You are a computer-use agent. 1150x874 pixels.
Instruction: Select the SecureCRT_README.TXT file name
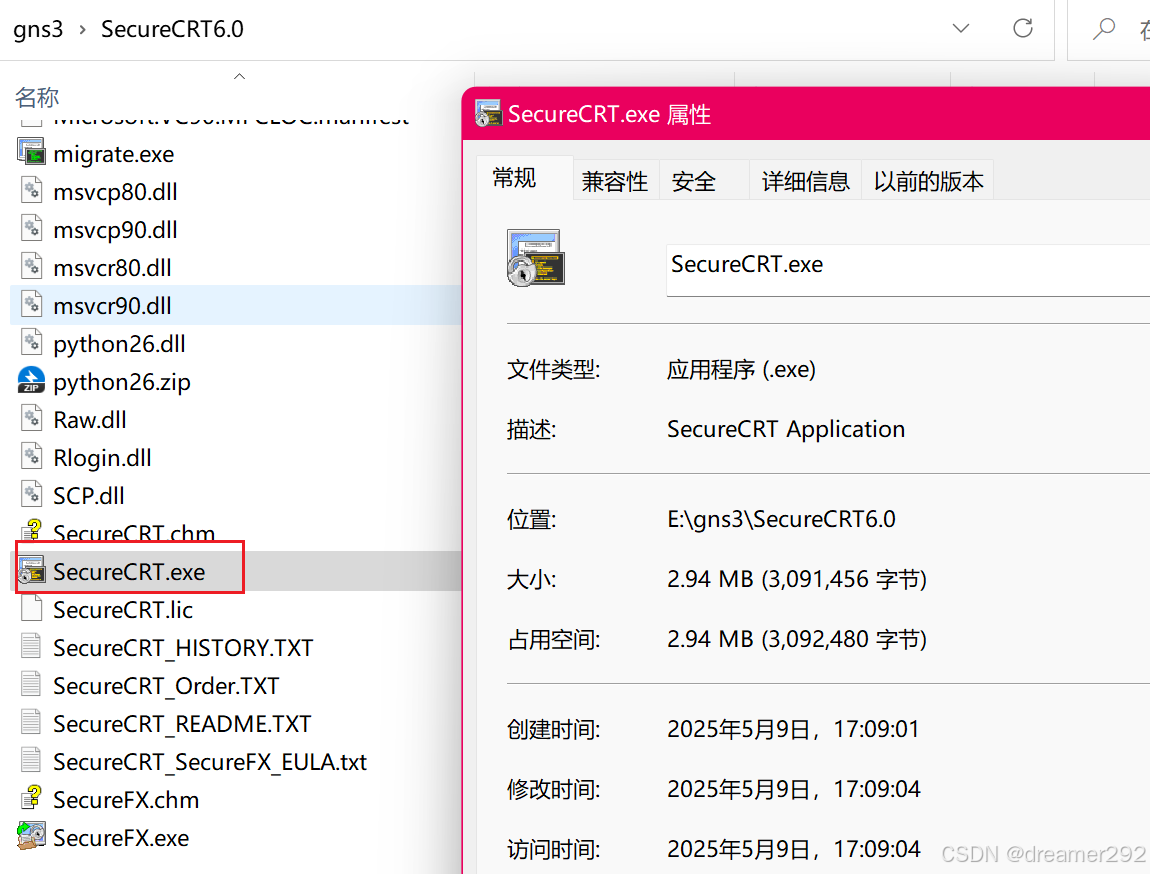click(x=182, y=724)
